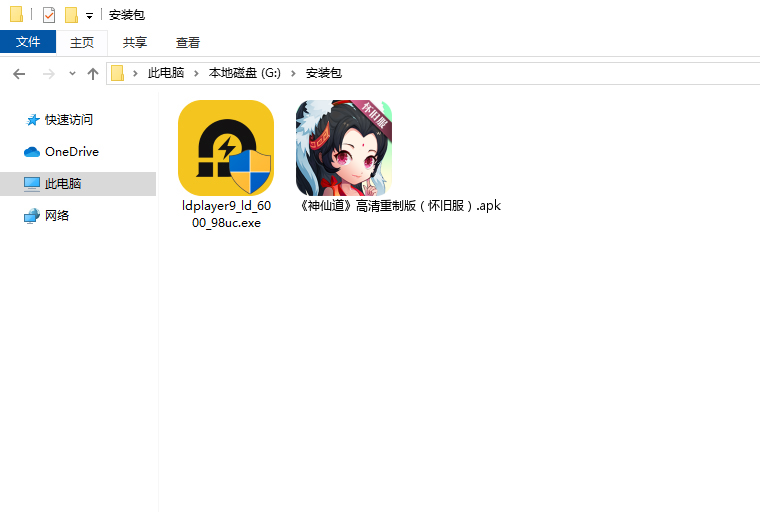Image resolution: width=760 pixels, height=512 pixels.
Task: Click the OneDrive cloud icon
Action: (32, 152)
